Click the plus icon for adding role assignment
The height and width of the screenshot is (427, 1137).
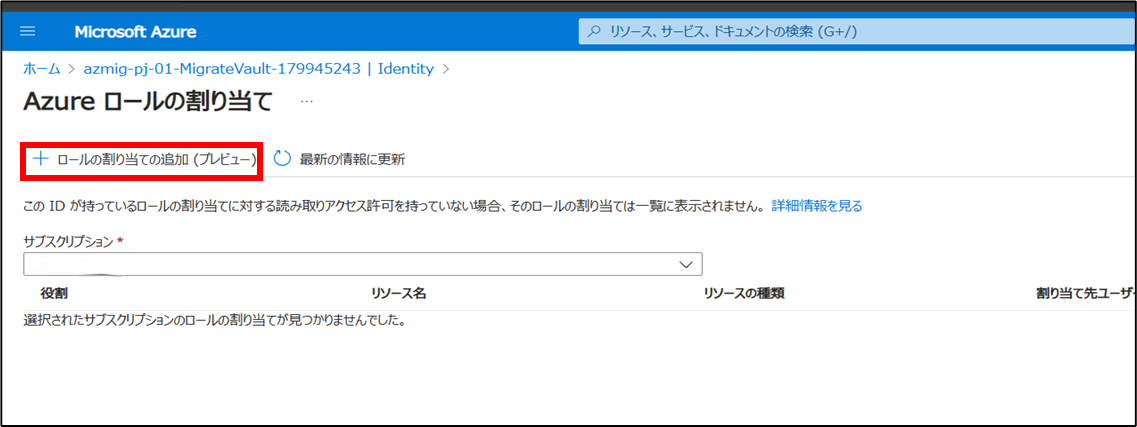tap(41, 159)
